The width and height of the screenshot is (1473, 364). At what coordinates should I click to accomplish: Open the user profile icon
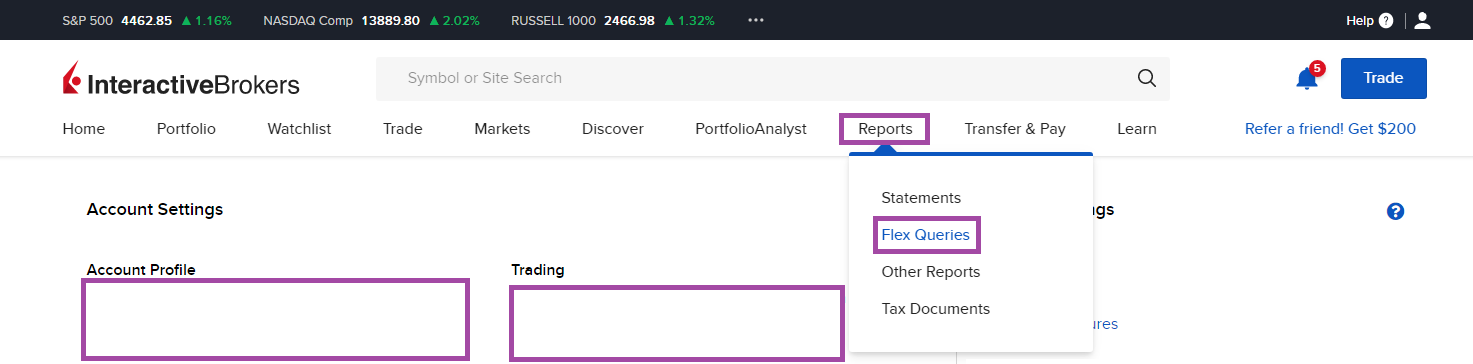1423,20
